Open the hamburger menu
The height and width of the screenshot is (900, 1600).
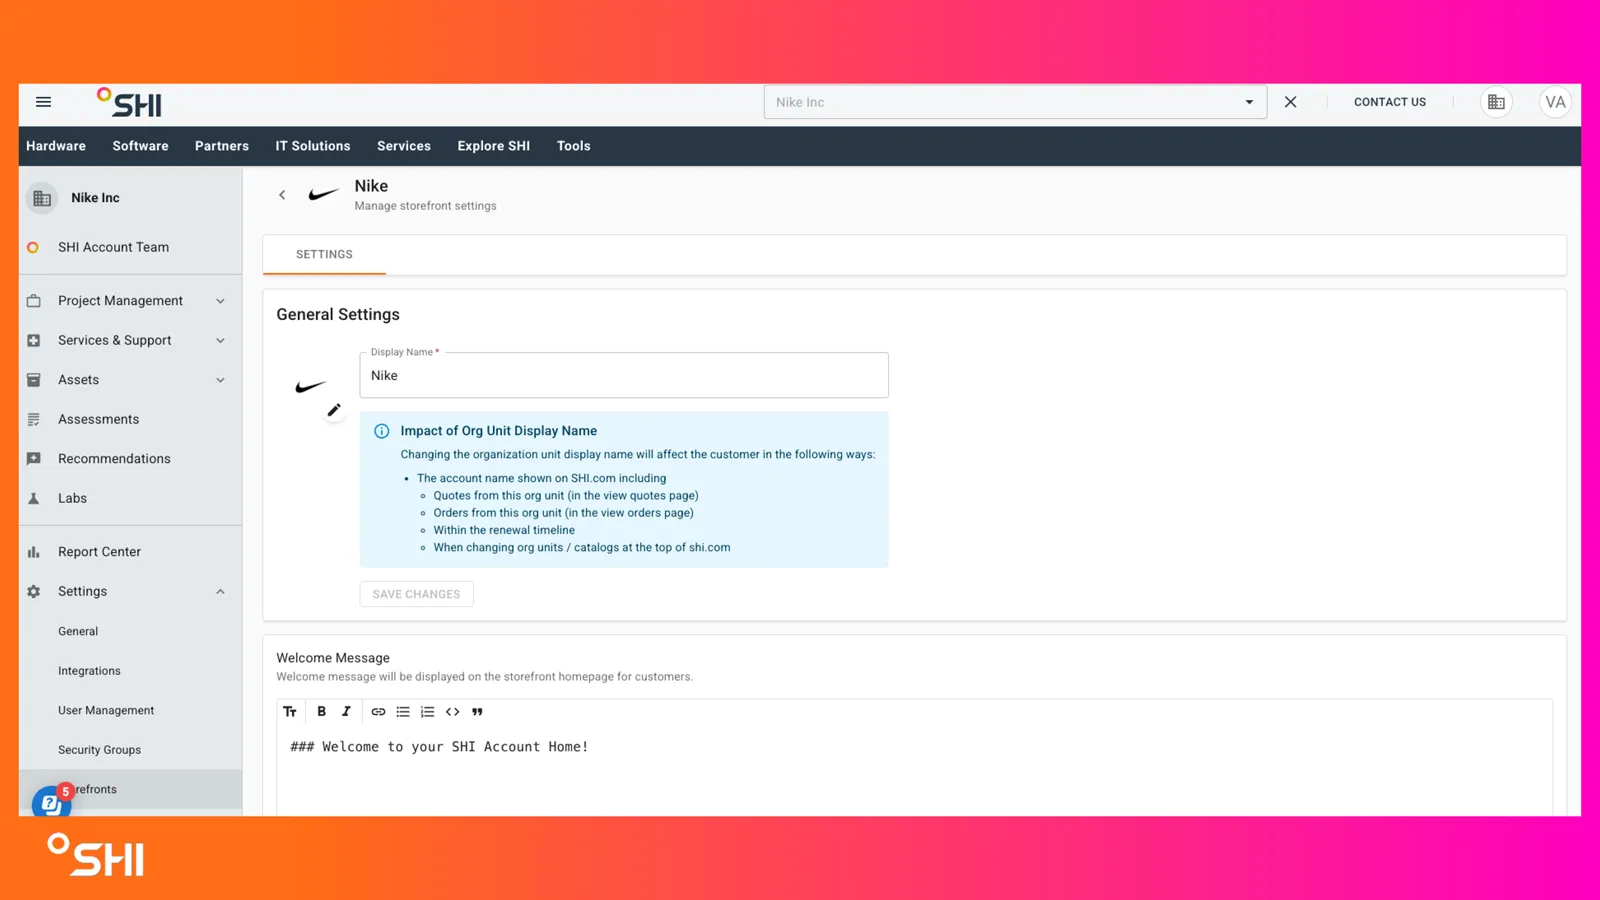(x=43, y=102)
